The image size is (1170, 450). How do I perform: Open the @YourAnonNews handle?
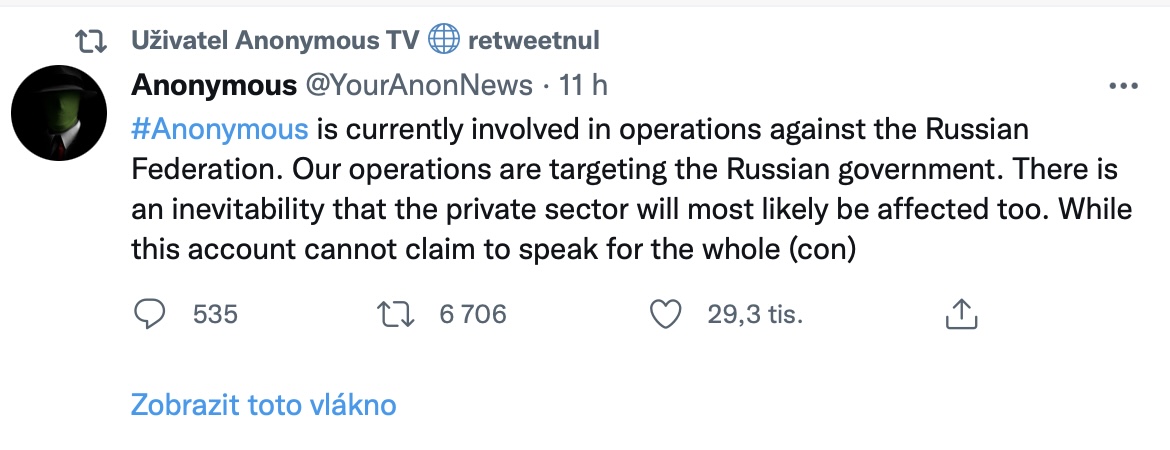[418, 86]
